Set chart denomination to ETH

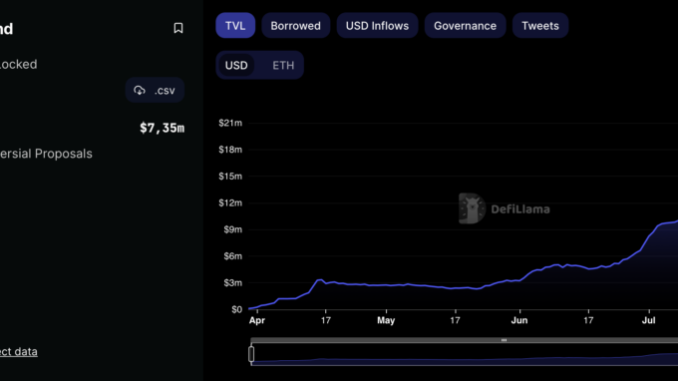[x=283, y=65]
